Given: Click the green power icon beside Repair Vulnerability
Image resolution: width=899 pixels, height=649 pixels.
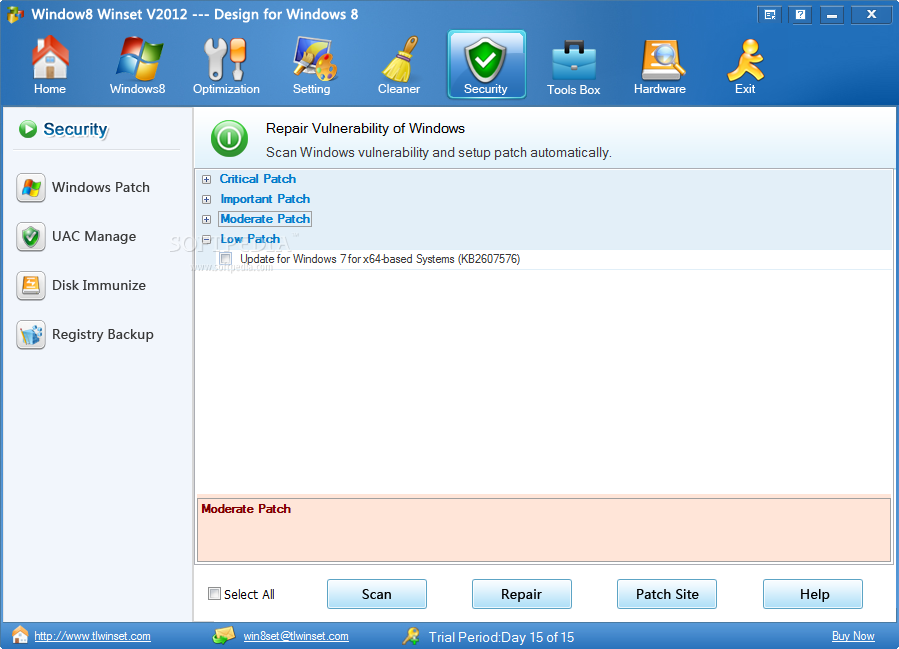Looking at the screenshot, I should pyautogui.click(x=229, y=138).
